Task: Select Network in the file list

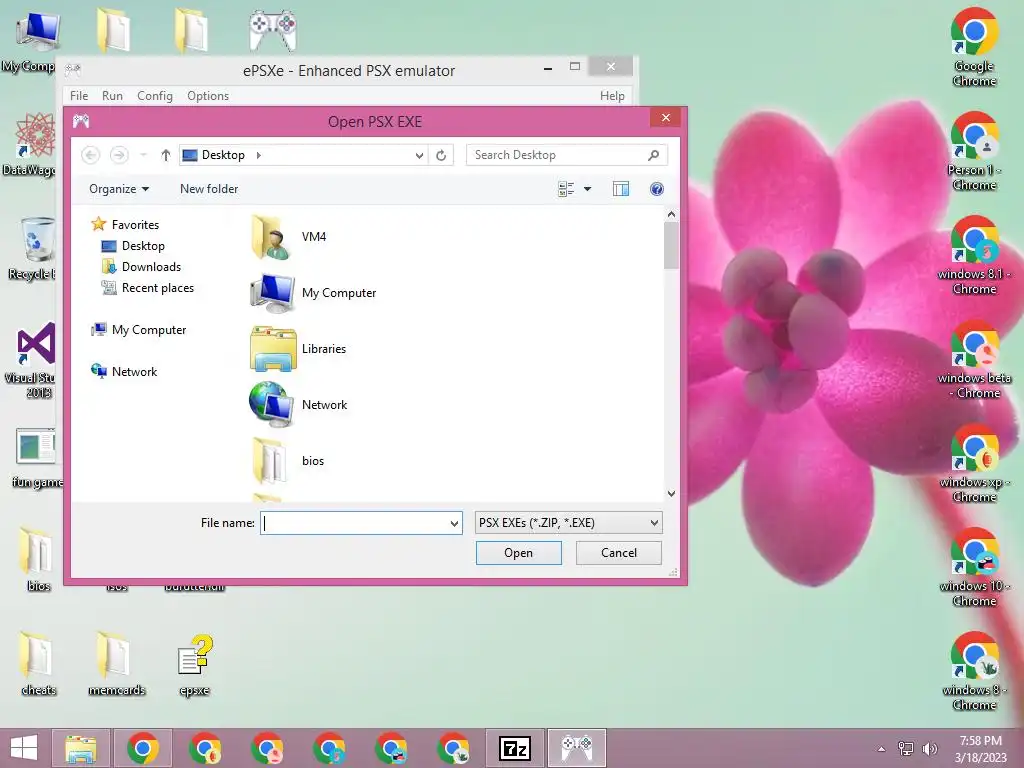Action: [298, 405]
